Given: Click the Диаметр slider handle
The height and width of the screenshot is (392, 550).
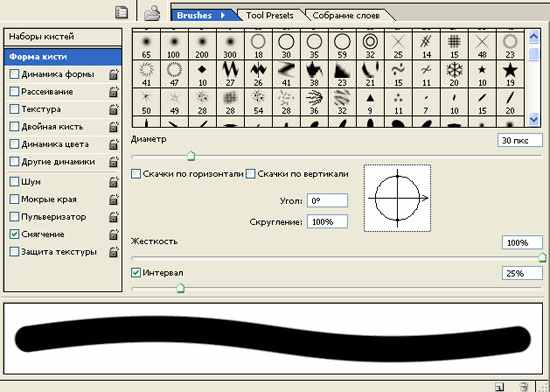Looking at the screenshot, I should tap(191, 155).
